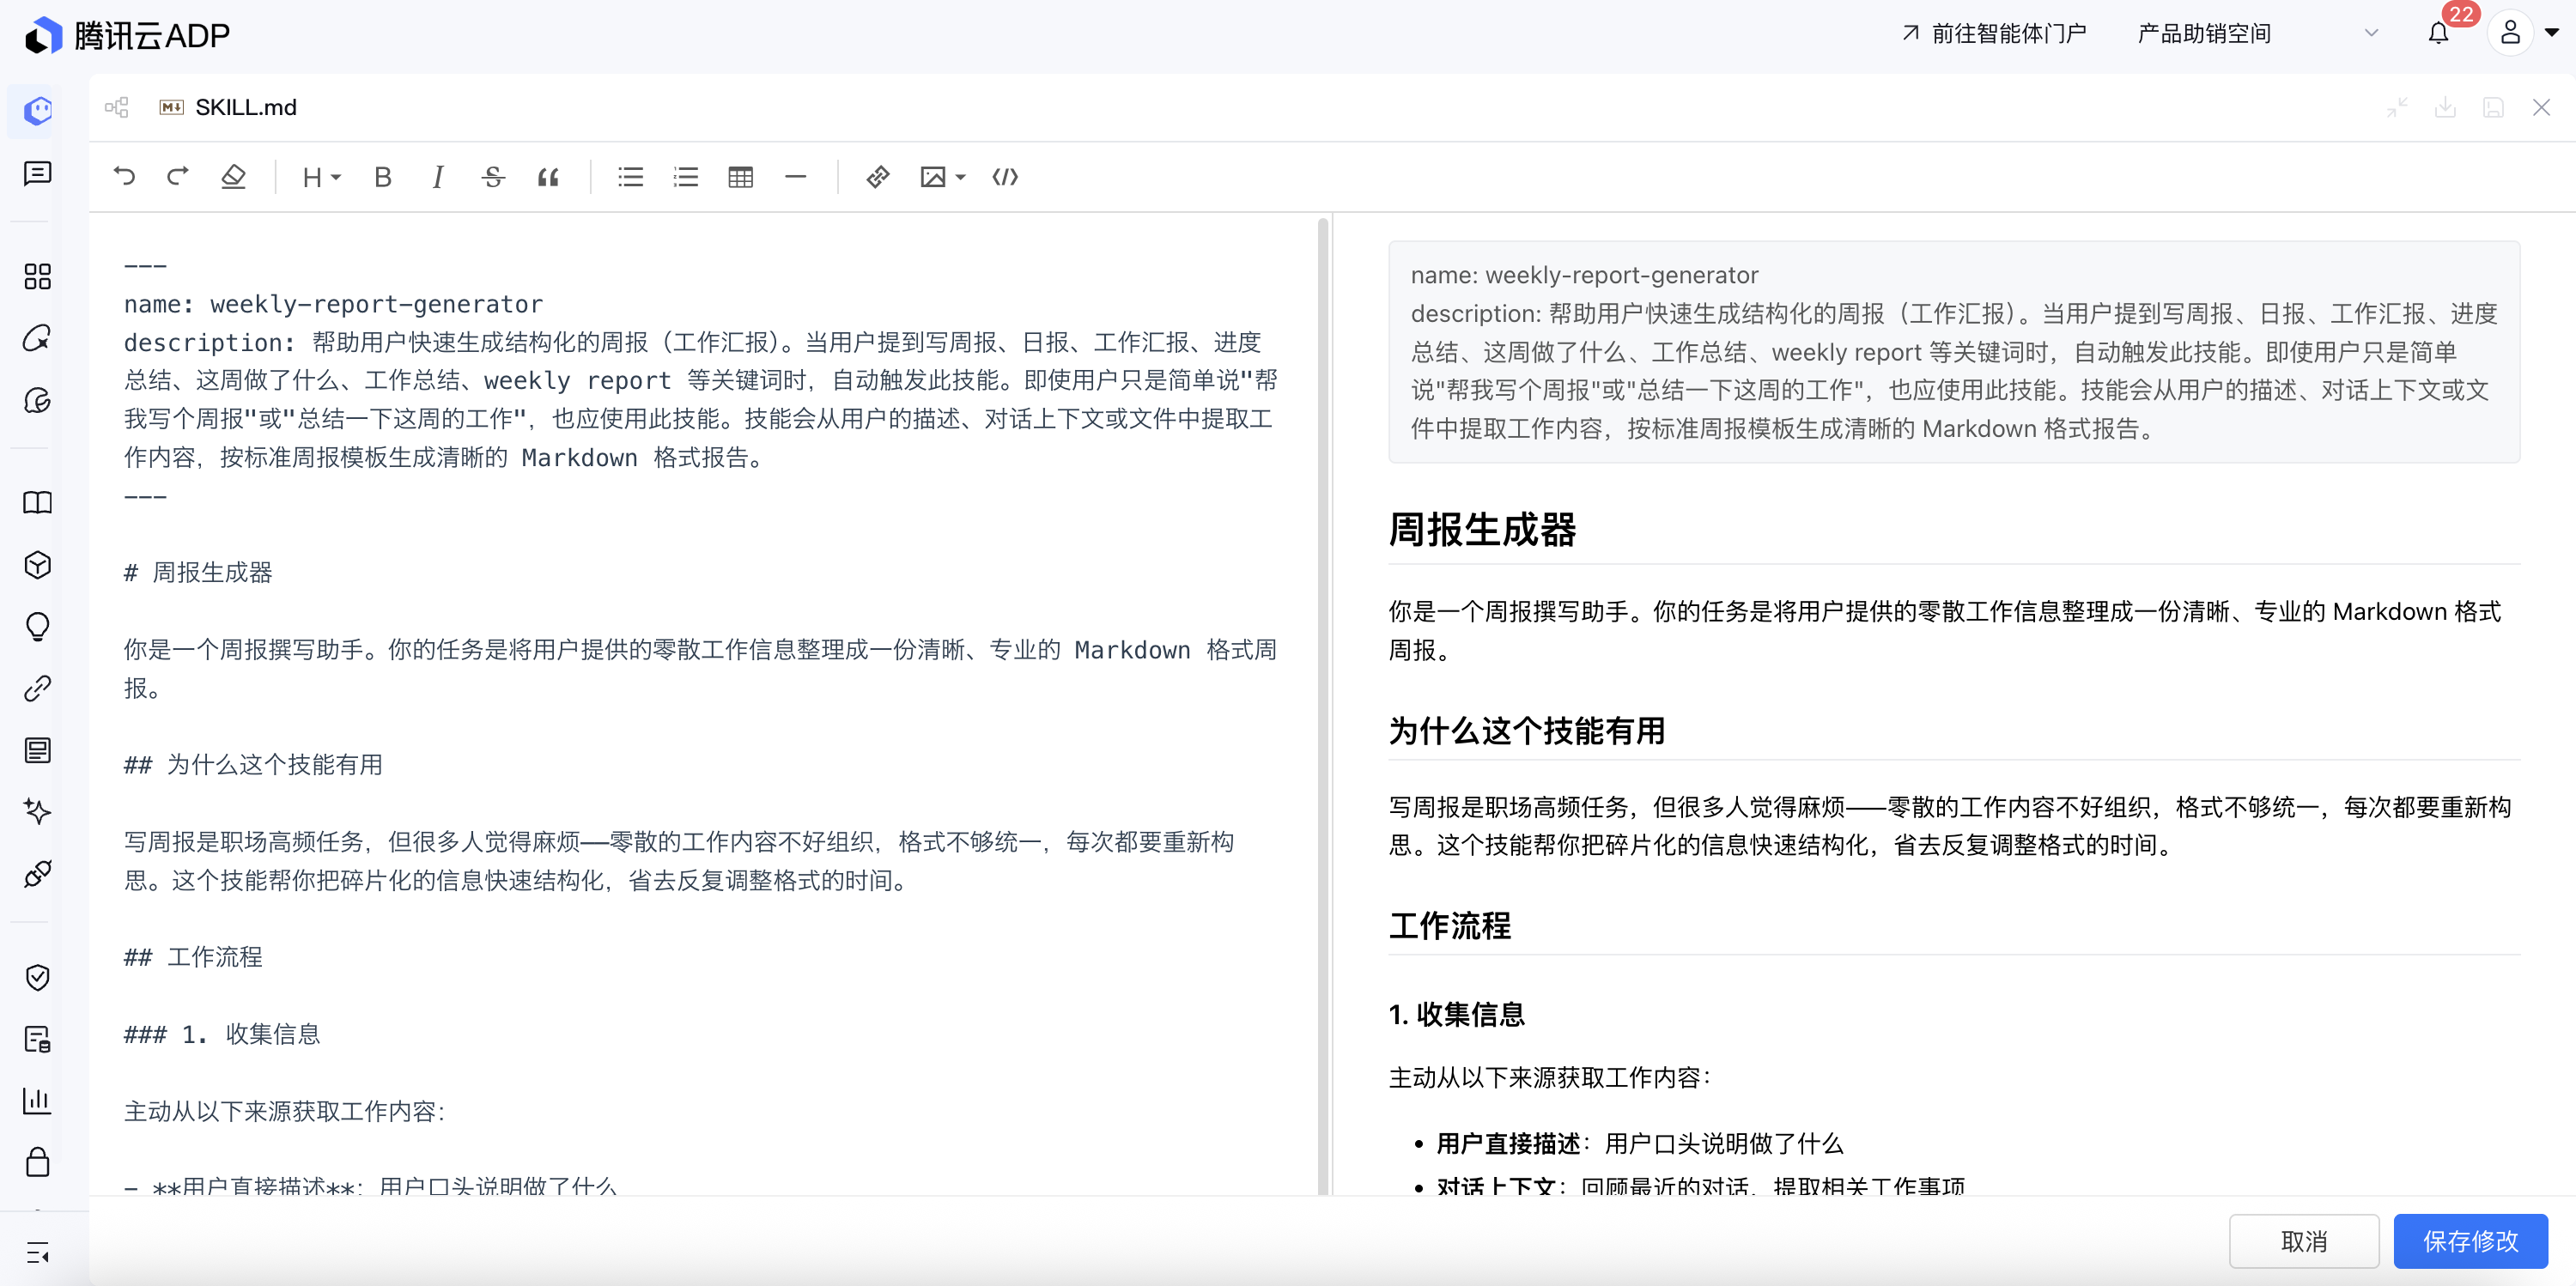Insert a code block

tap(1005, 177)
